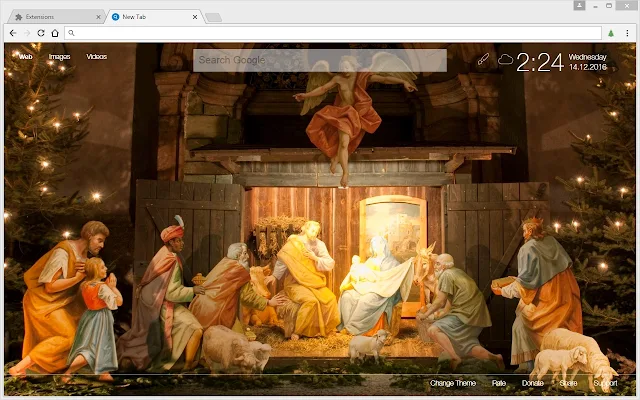Open the Change Theme link

(453, 383)
